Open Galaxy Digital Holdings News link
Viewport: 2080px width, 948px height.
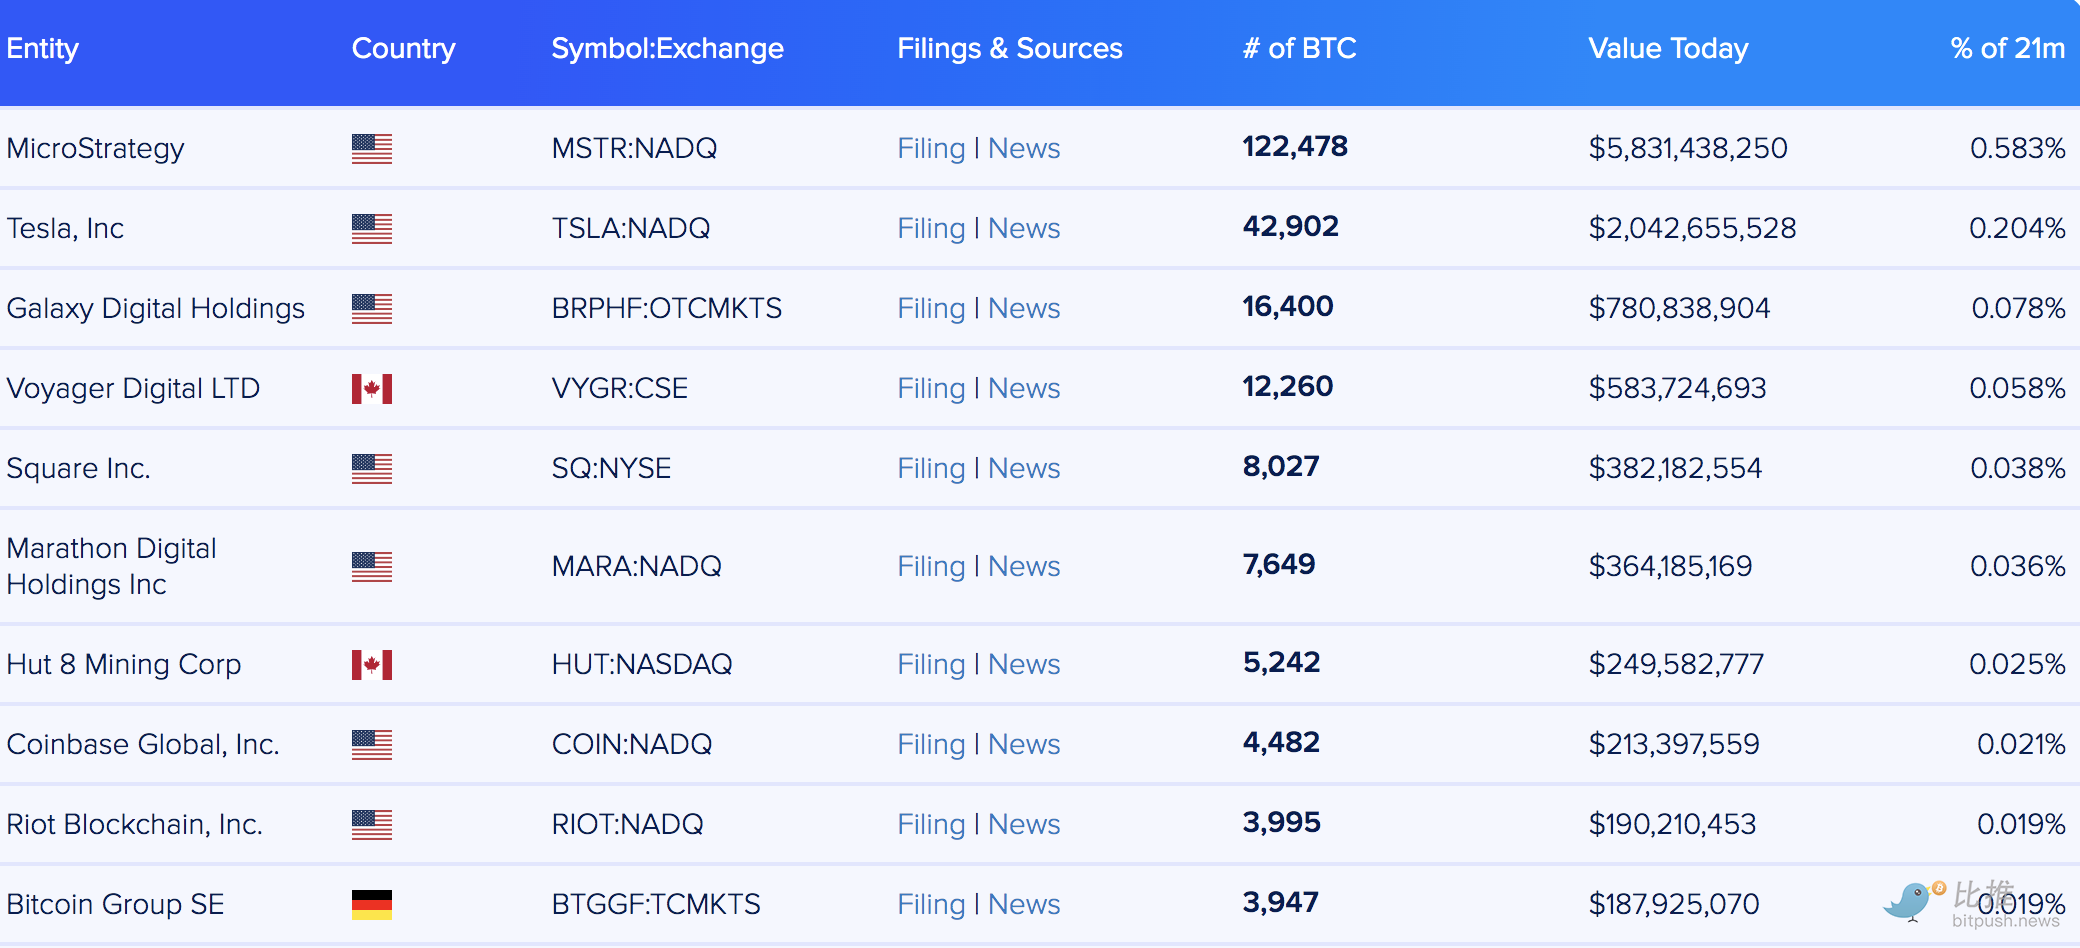pyautogui.click(x=1024, y=308)
